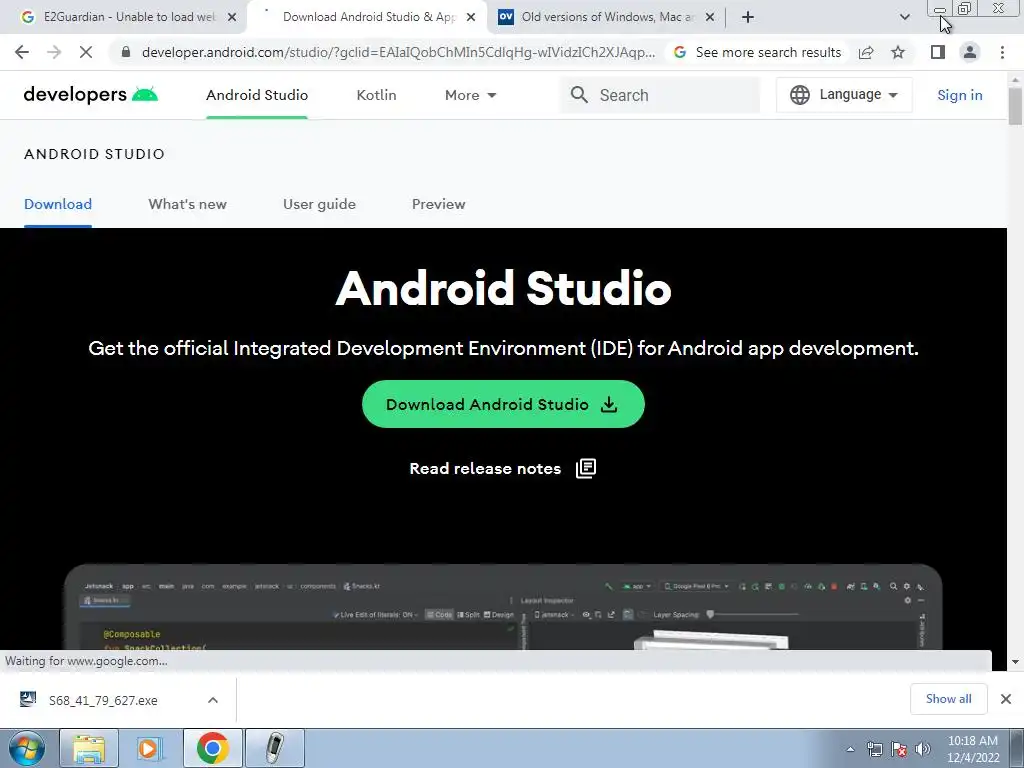Click the Android Studio IDE screenshot
Viewport: 1024px width, 768px height.
click(x=503, y=607)
